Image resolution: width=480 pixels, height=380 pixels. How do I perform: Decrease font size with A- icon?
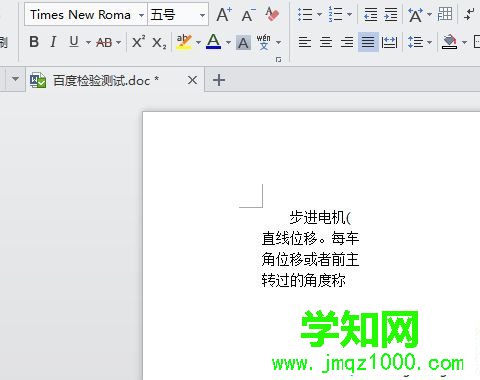(248, 15)
